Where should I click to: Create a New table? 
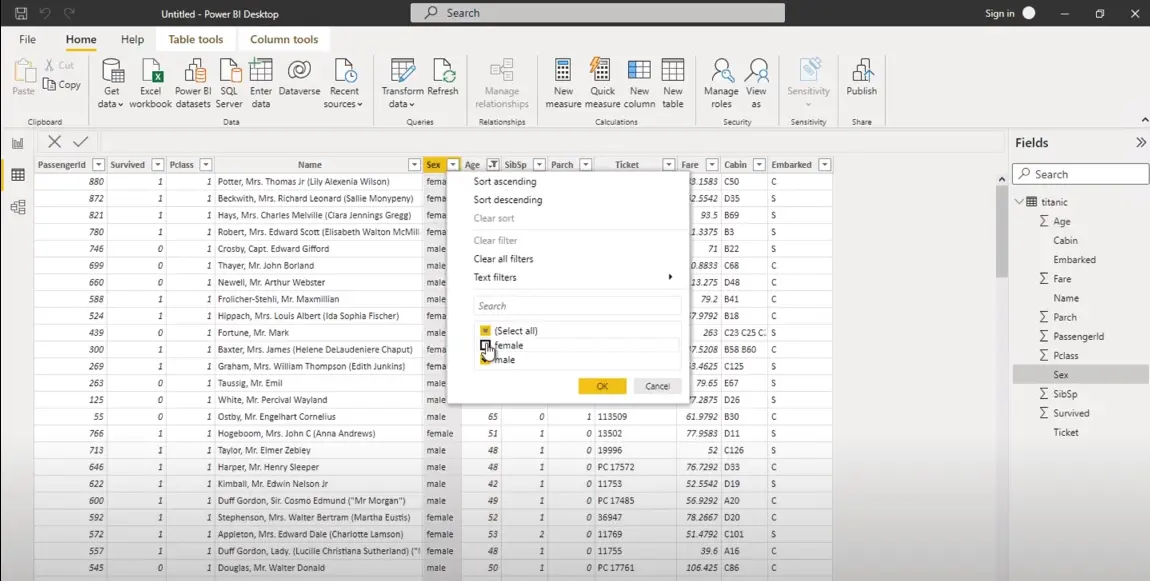pyautogui.click(x=673, y=84)
